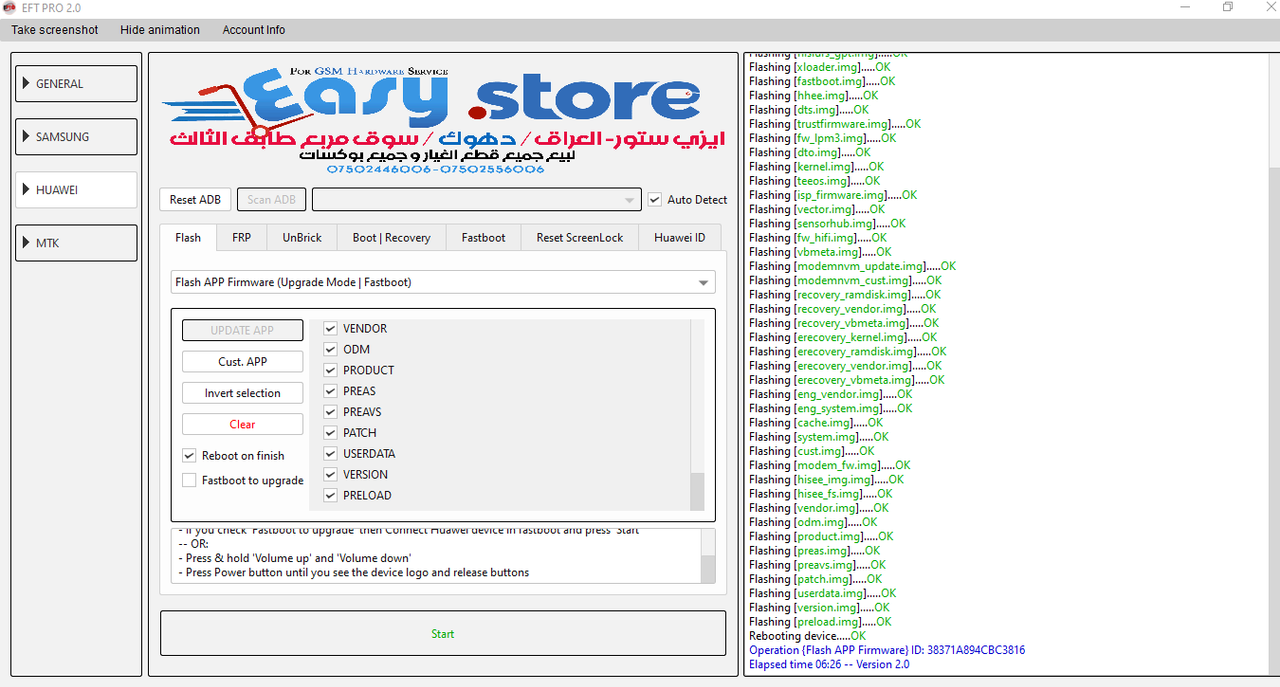Select the 'Elapsed time 06:26' log line
Viewport: 1280px width, 687px height.
pos(829,664)
